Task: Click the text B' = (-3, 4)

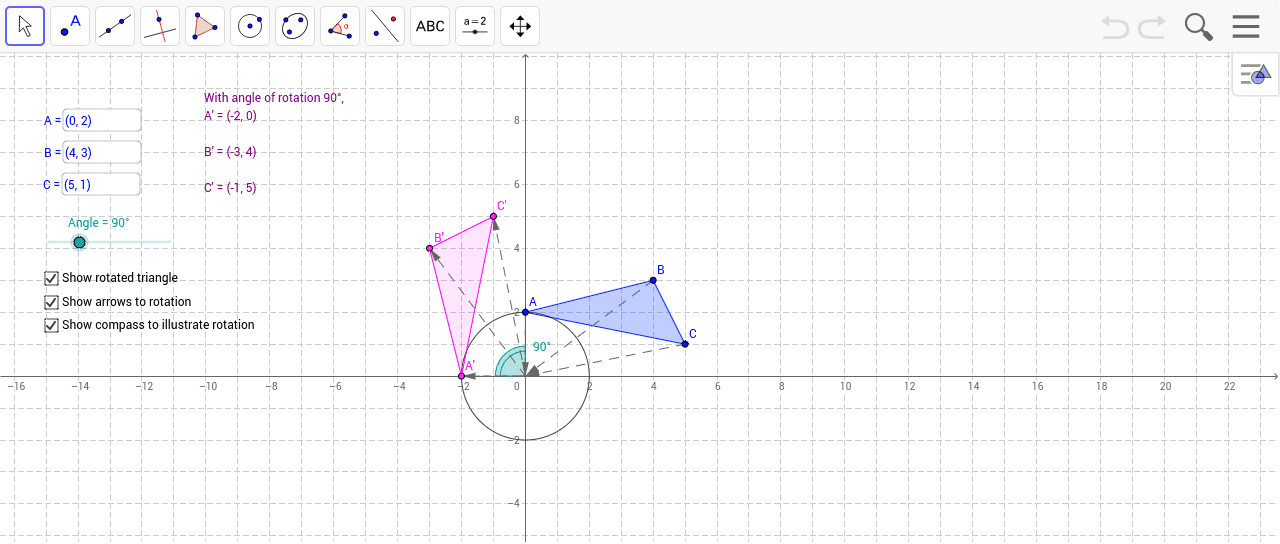Action: tap(230, 152)
